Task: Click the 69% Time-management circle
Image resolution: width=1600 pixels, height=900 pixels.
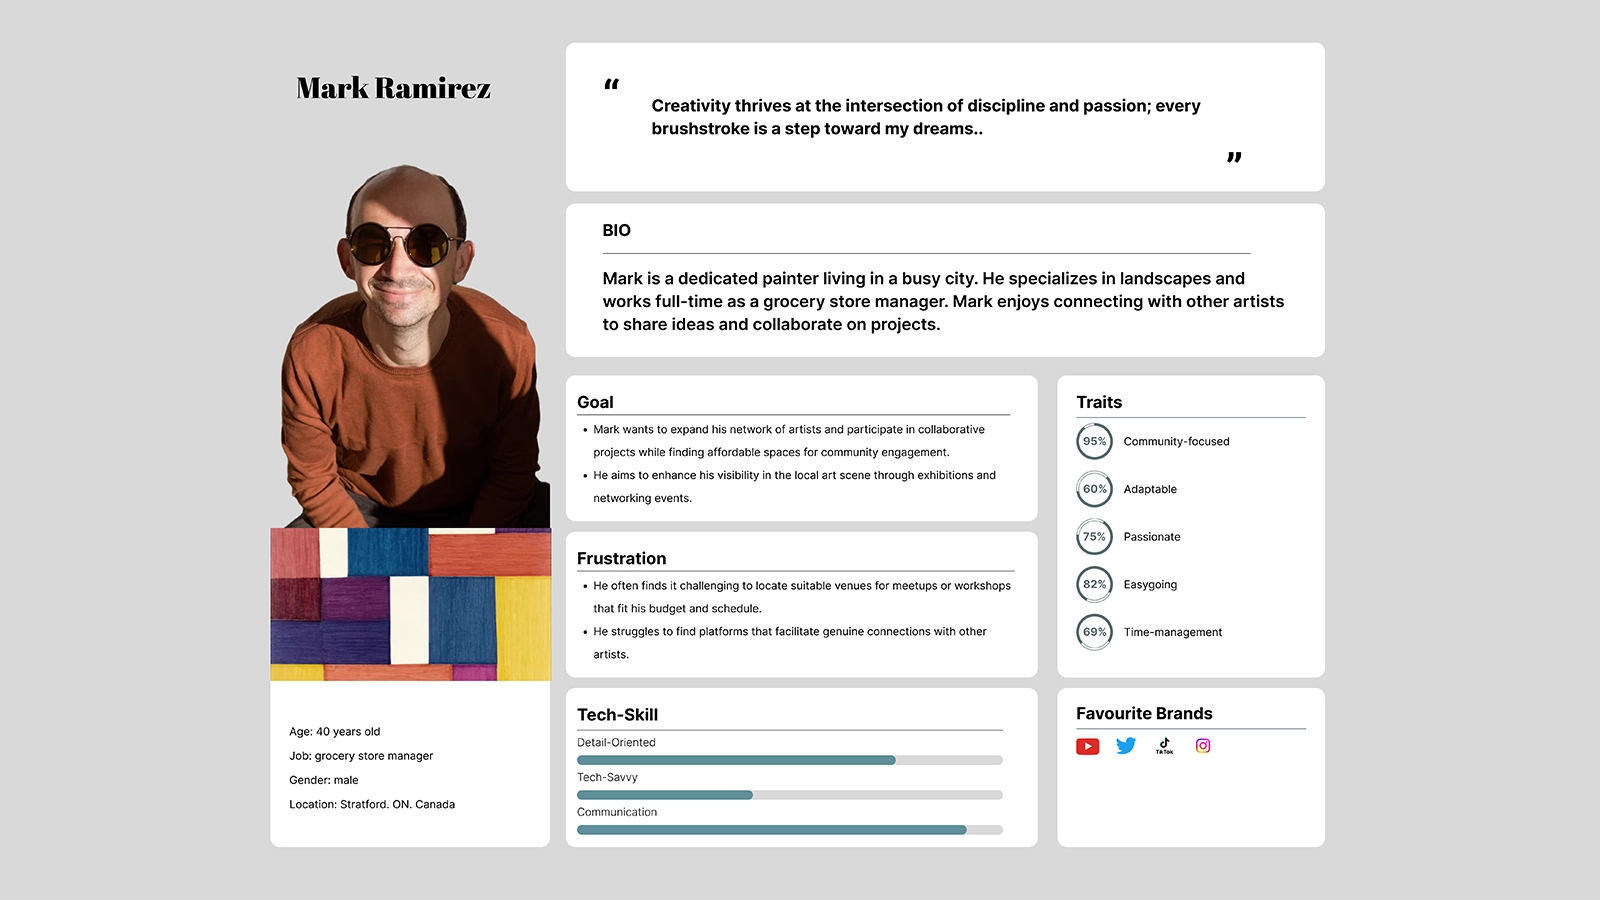Action: 1094,632
